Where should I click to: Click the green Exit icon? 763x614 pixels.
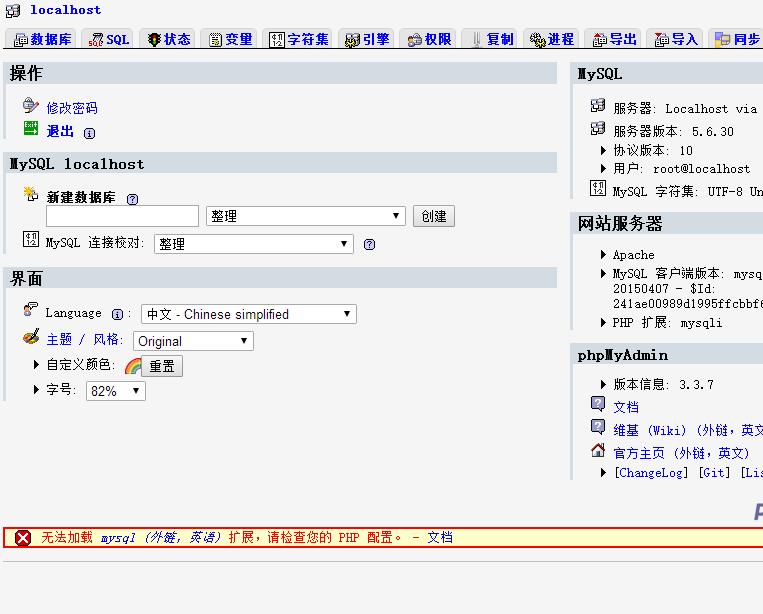point(31,128)
